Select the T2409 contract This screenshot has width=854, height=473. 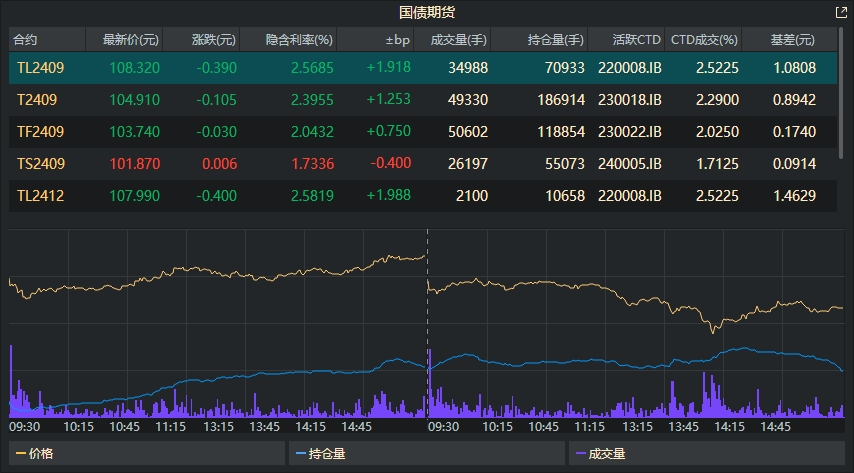(x=36, y=100)
